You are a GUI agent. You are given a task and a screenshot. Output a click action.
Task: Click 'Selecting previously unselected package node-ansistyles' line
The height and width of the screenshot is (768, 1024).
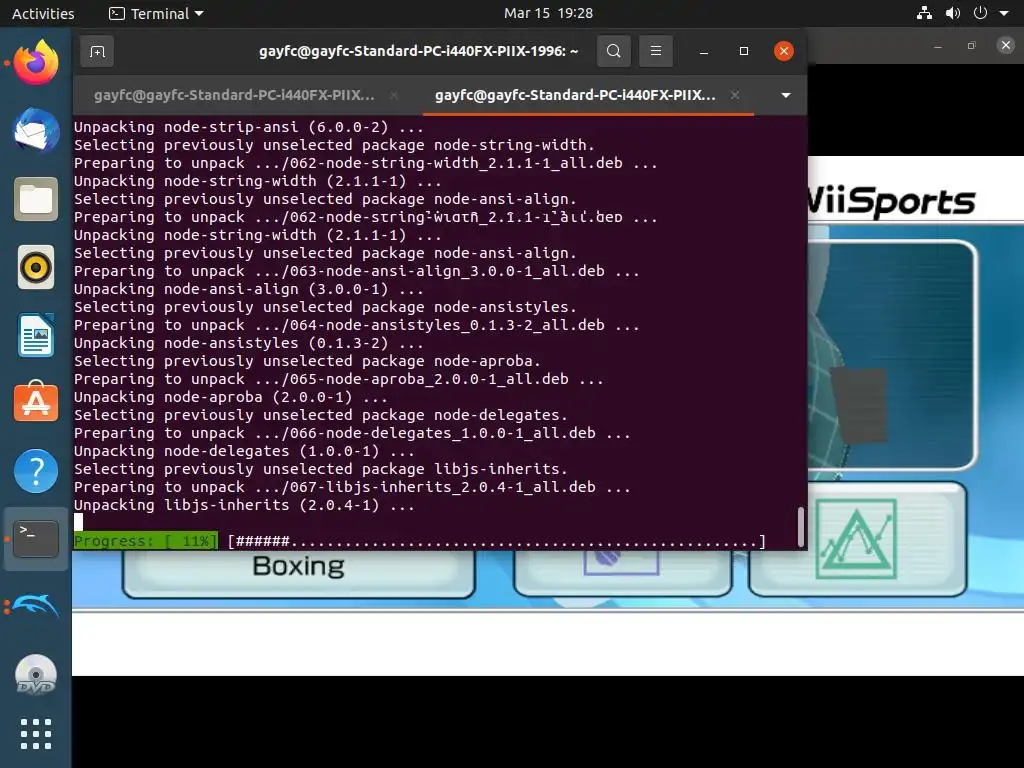325,307
